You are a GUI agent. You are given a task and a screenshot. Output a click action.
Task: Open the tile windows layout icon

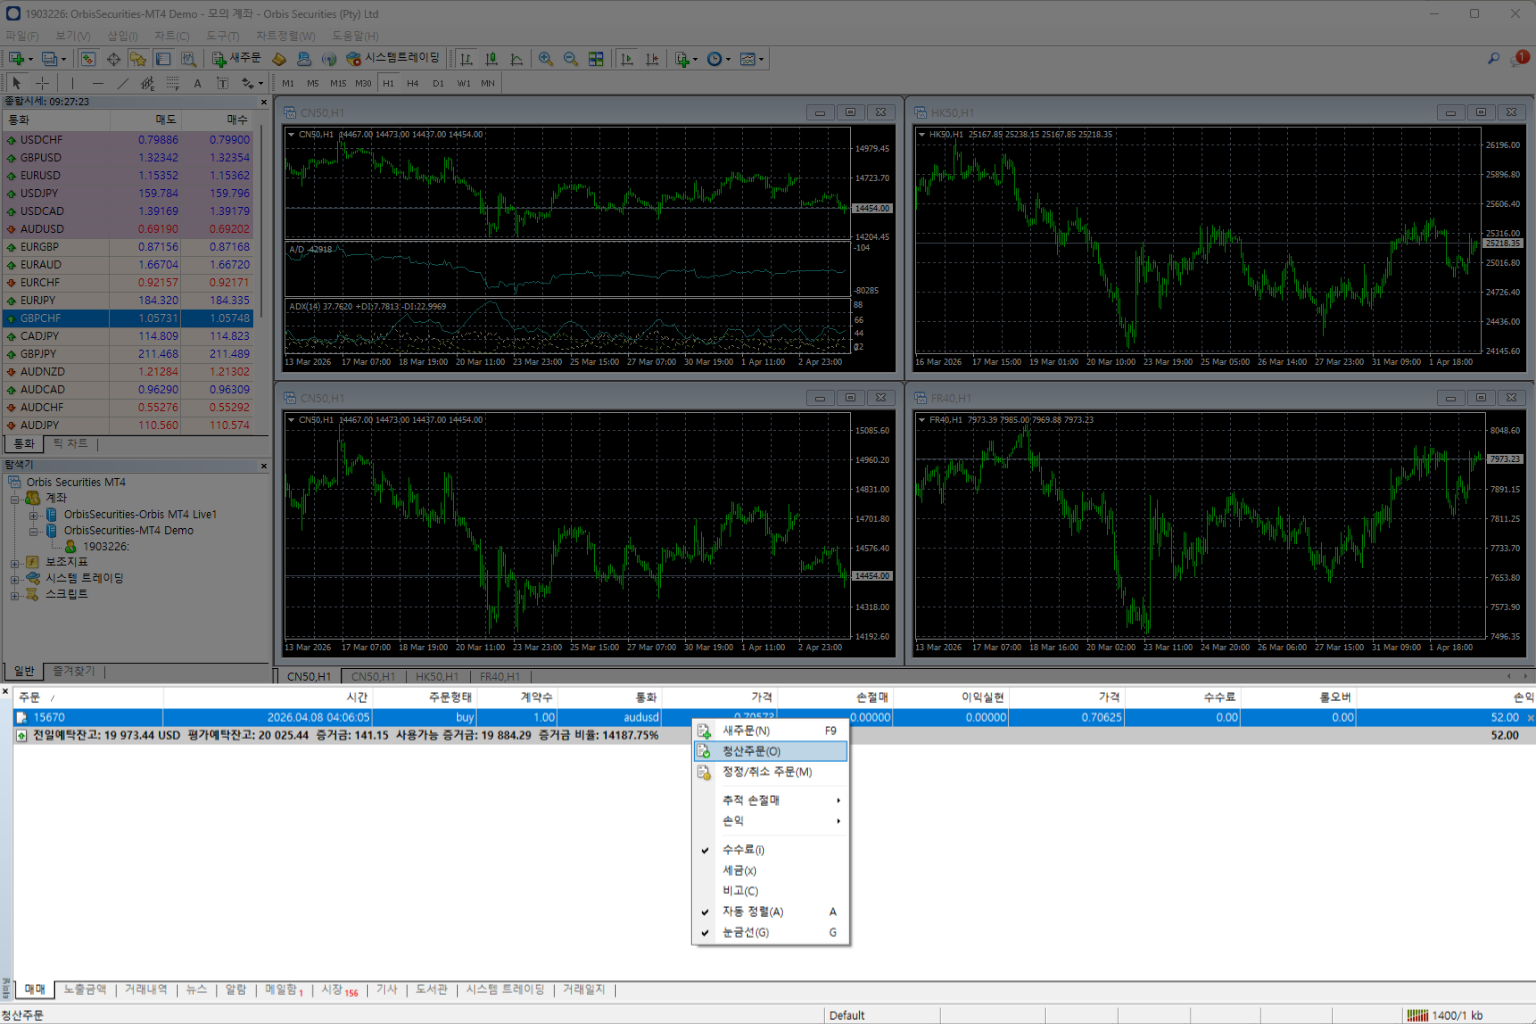click(x=596, y=59)
